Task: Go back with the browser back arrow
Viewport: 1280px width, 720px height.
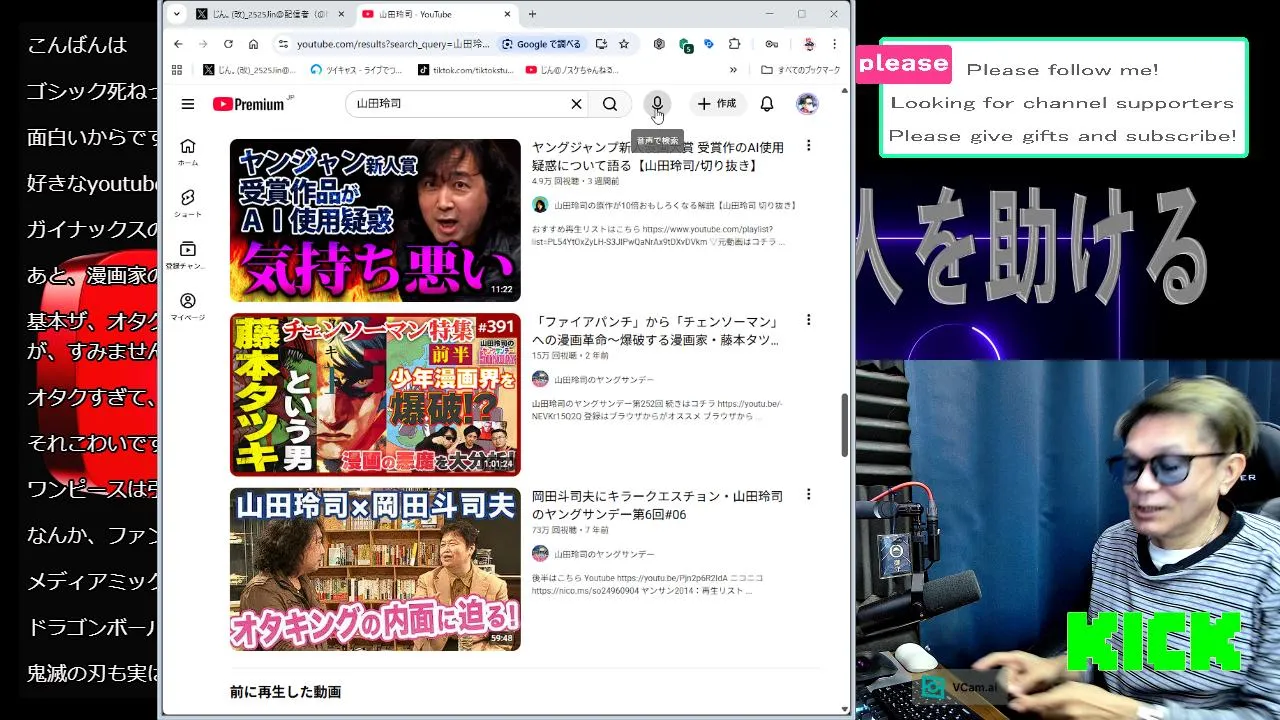Action: pyautogui.click(x=178, y=44)
